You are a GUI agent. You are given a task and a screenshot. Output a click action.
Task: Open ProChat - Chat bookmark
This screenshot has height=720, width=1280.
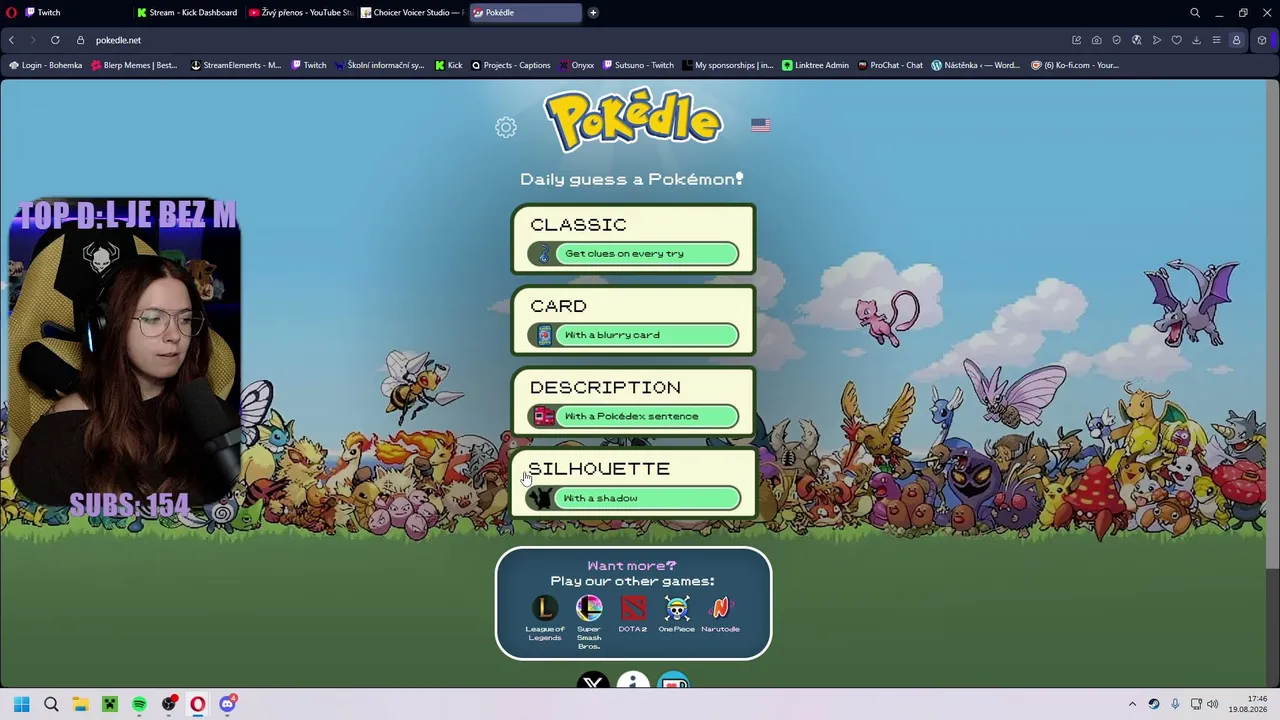tap(890, 65)
